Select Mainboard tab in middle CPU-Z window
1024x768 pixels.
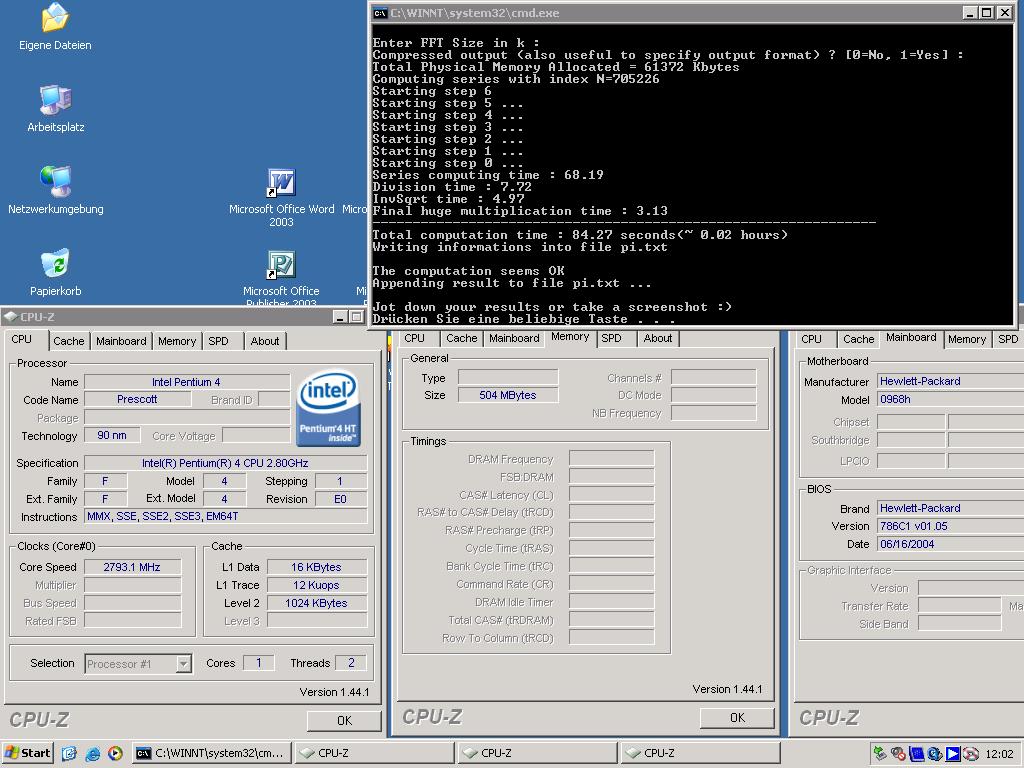click(515, 338)
